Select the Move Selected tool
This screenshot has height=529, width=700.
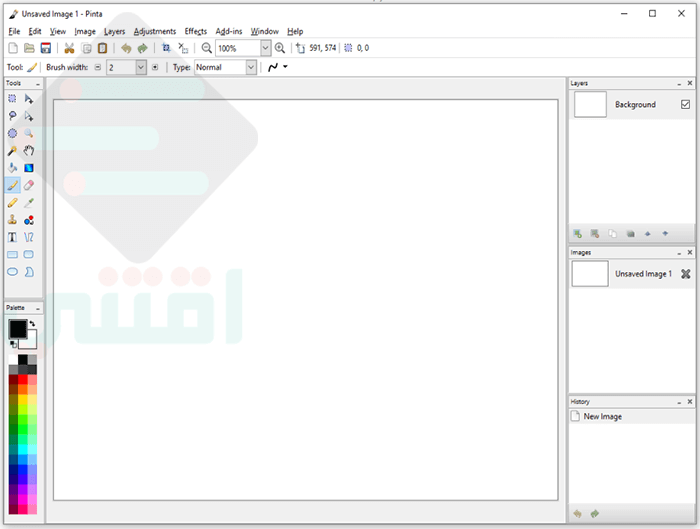29,99
